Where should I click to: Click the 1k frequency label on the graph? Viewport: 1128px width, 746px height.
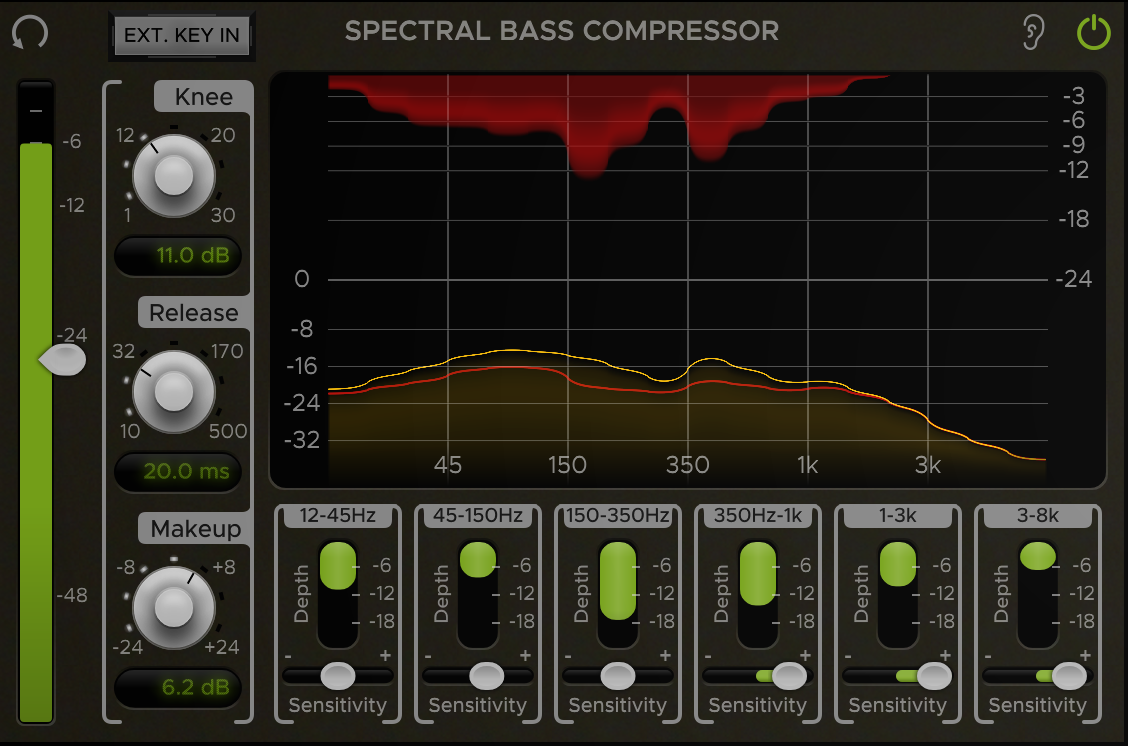tap(807, 465)
